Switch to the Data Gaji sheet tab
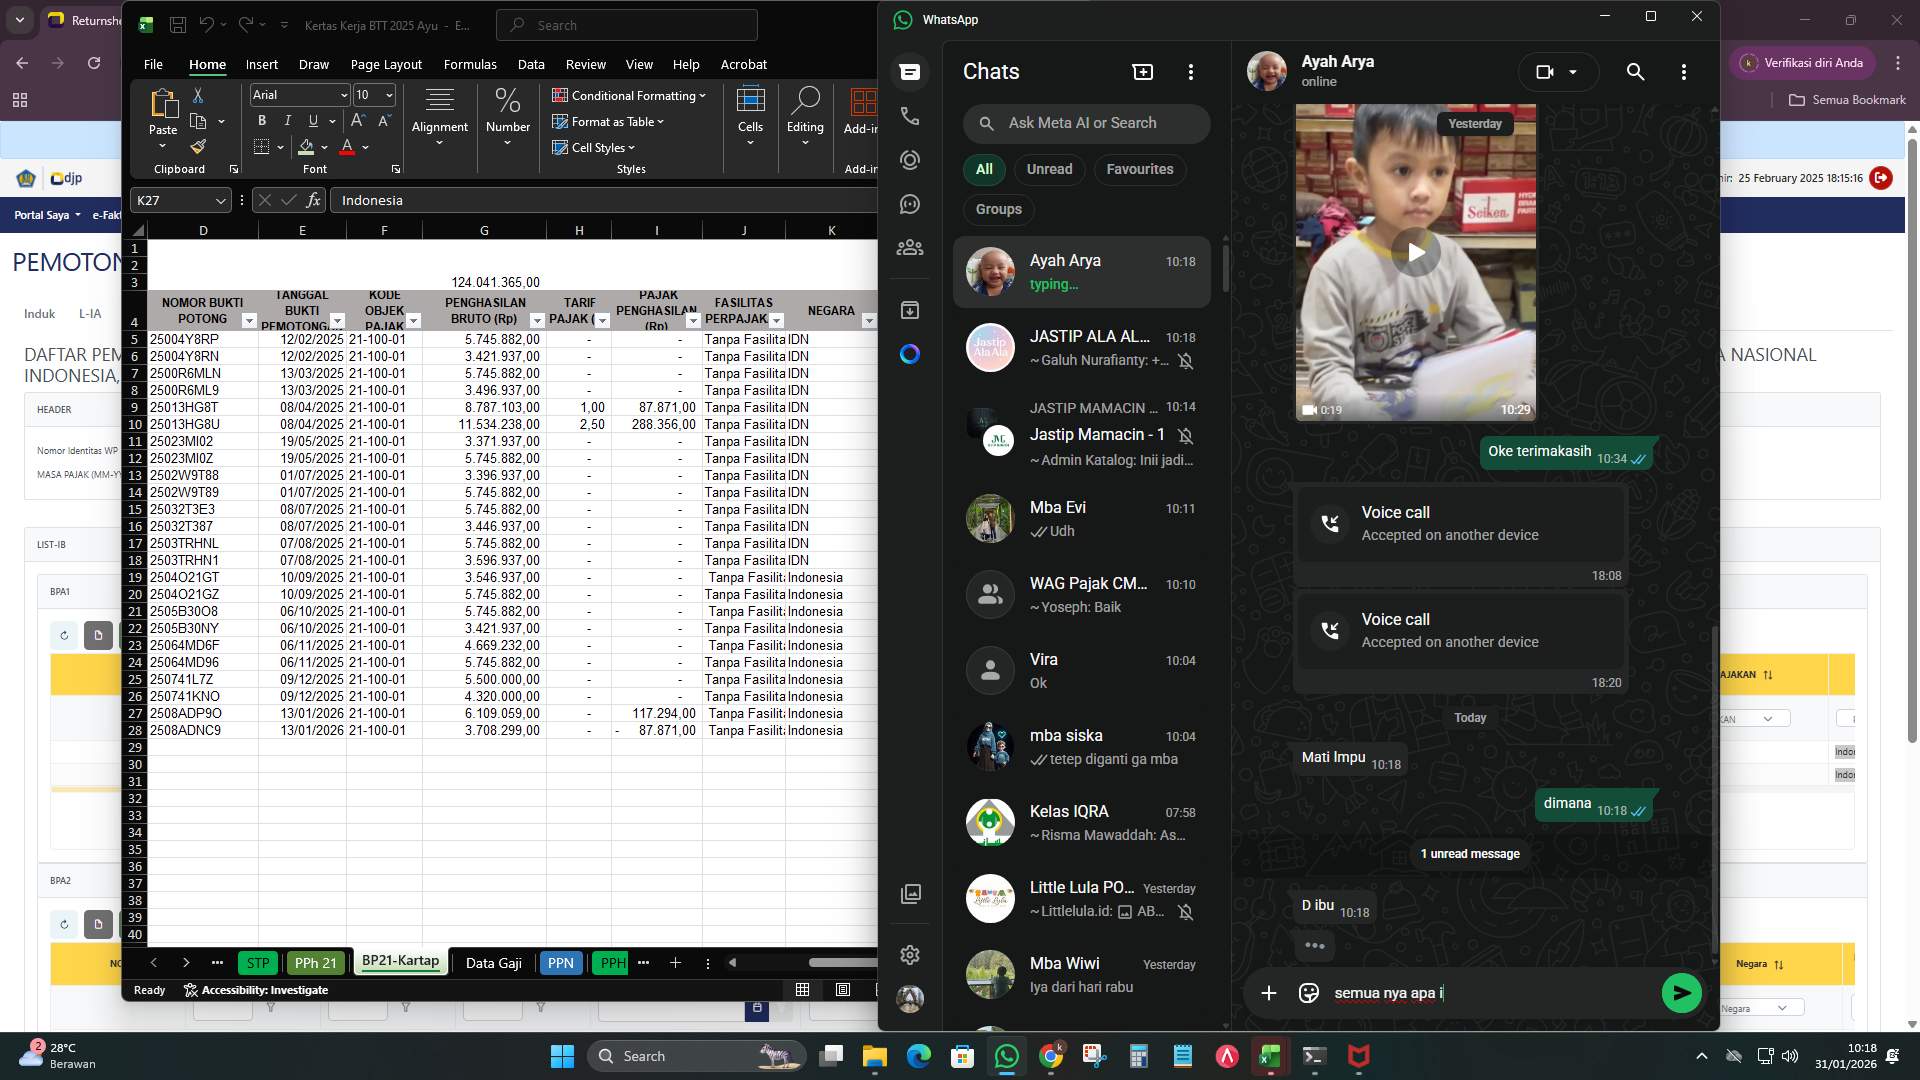Screen dimensions: 1920x1080 [x=493, y=963]
